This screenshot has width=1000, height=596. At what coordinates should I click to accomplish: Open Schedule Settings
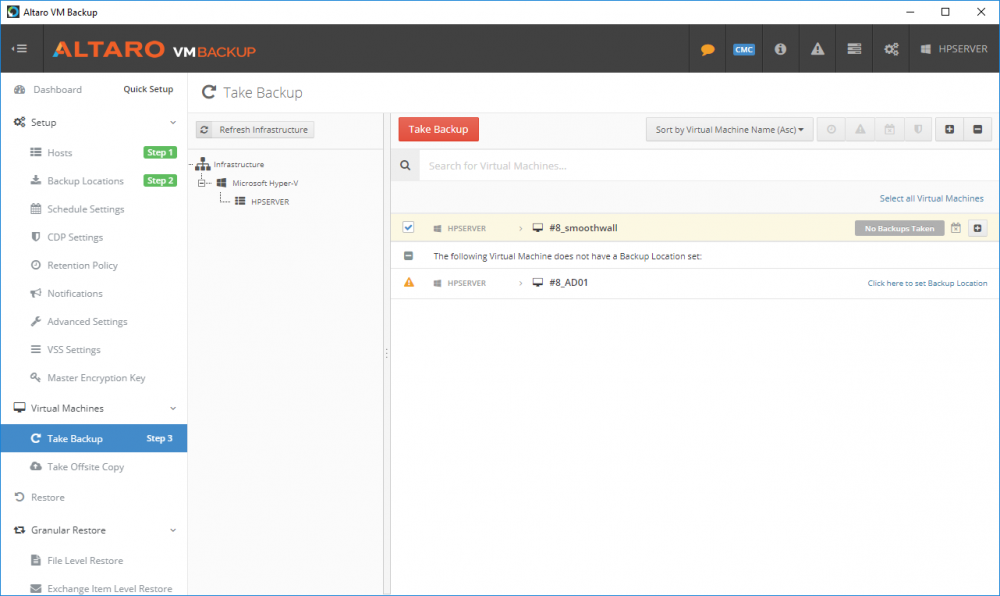[85, 209]
